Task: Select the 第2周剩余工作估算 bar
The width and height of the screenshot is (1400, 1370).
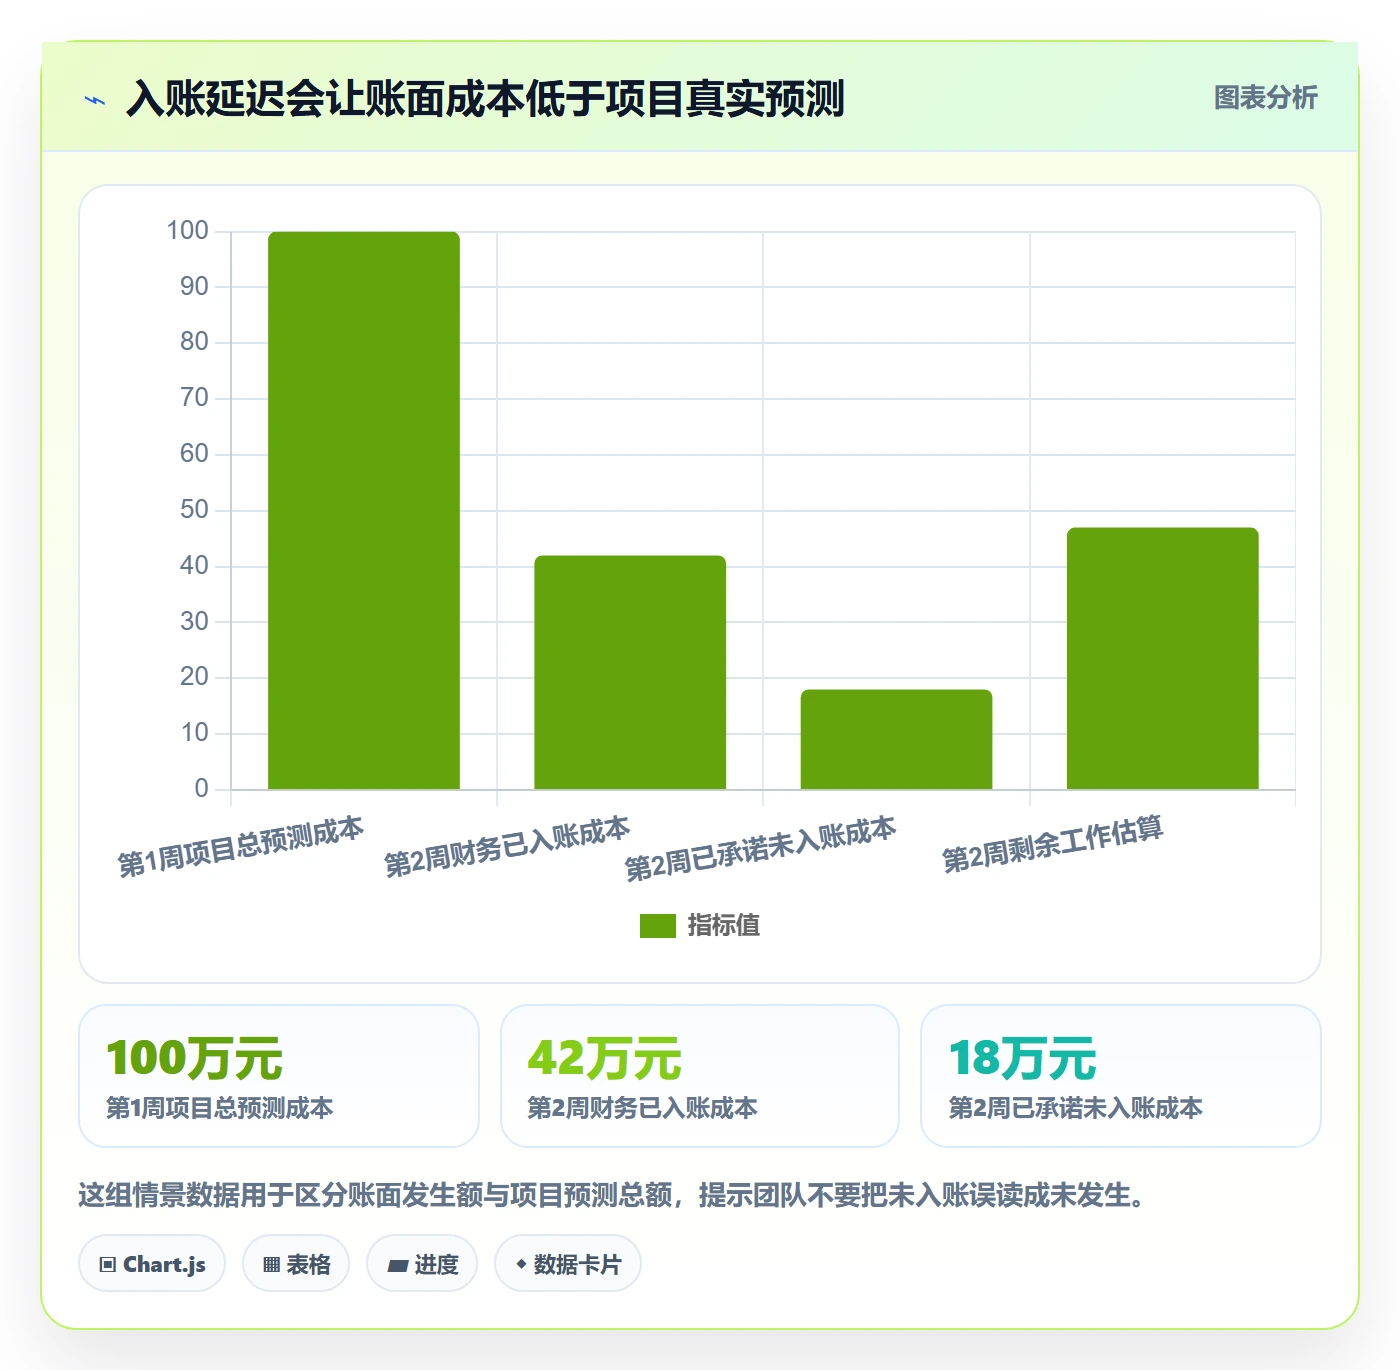Action: tap(1163, 658)
